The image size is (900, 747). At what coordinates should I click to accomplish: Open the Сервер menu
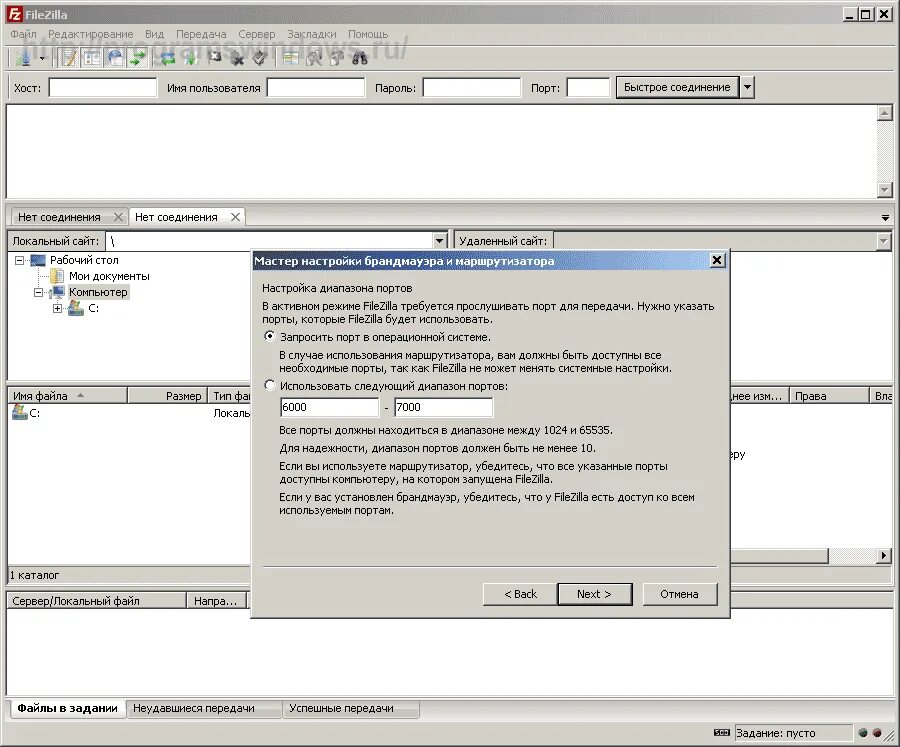click(257, 34)
